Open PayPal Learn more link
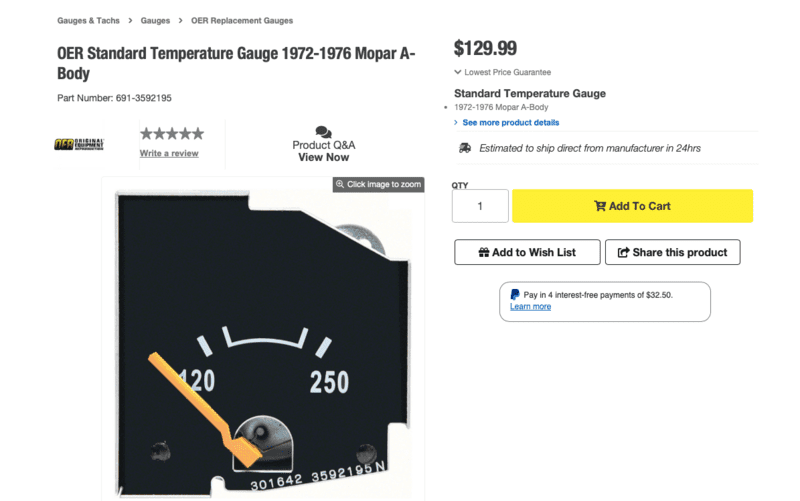This screenshot has height=501, width=800. click(530, 306)
